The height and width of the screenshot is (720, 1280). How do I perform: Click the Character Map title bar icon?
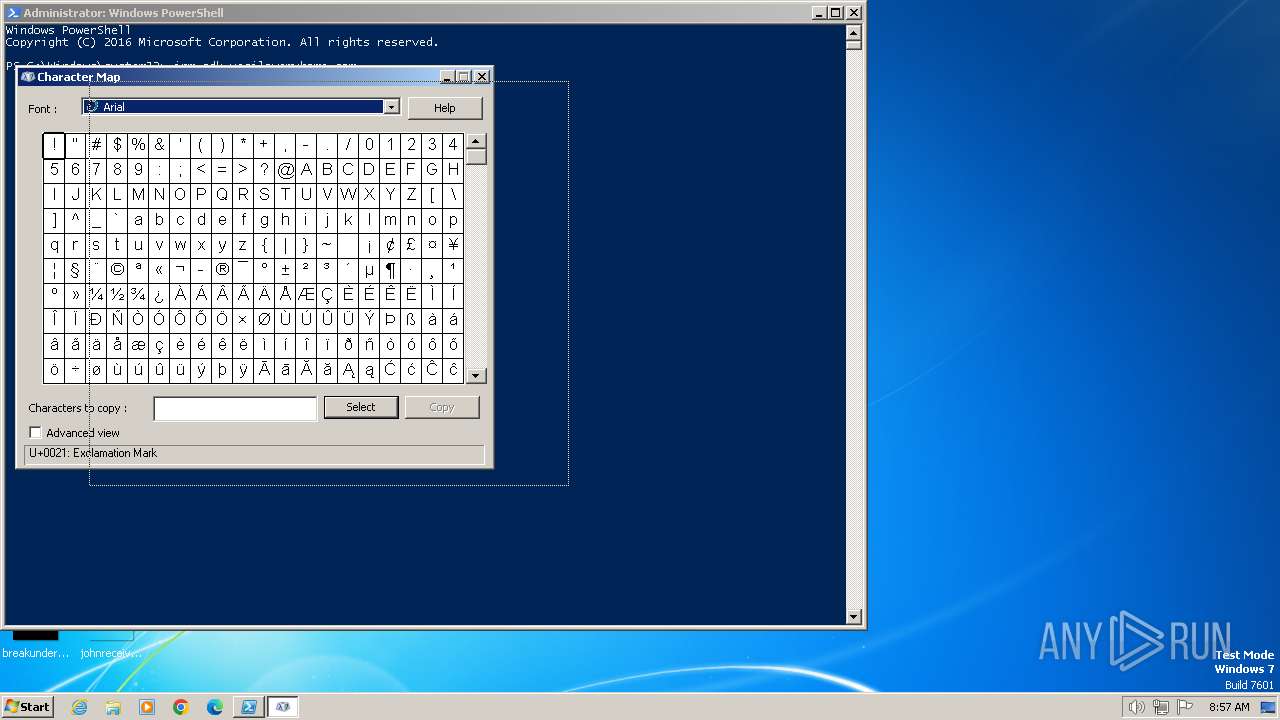coord(28,77)
